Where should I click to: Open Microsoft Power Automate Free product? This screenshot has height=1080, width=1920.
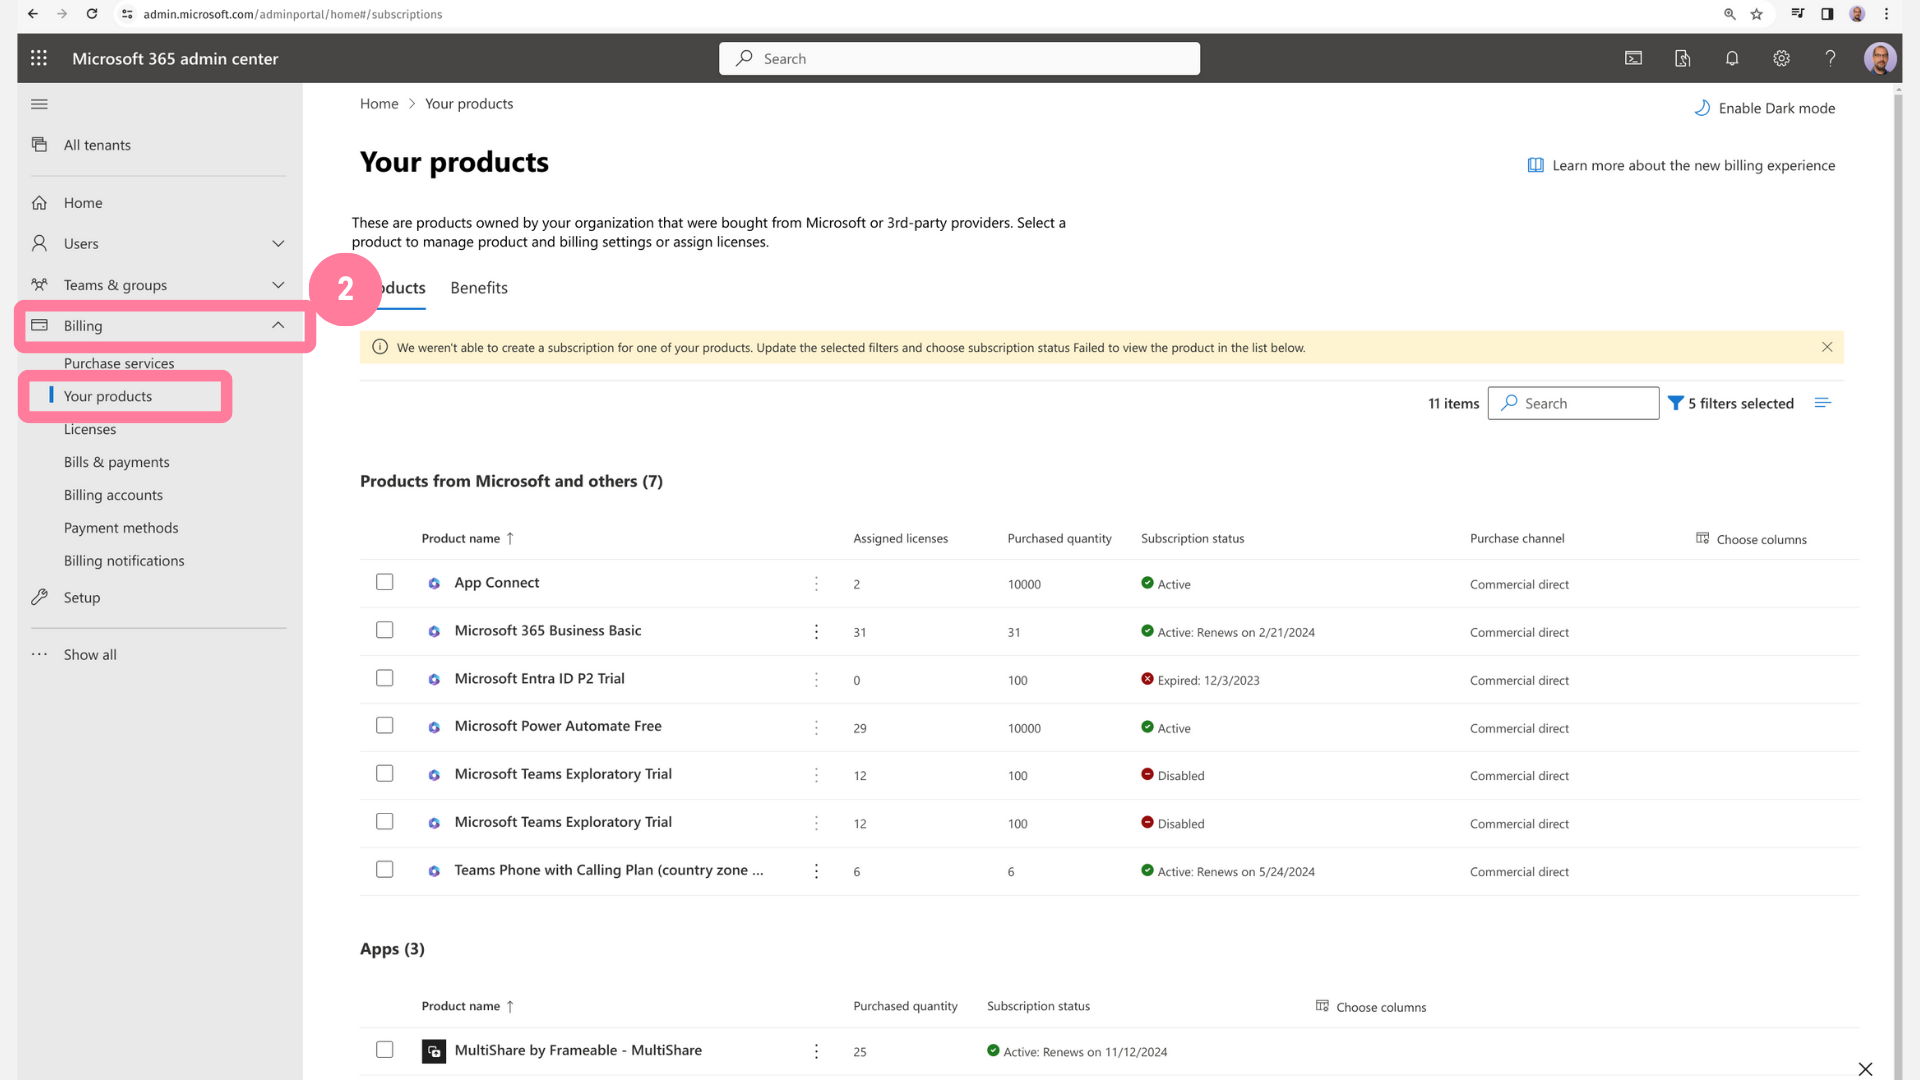coord(558,726)
